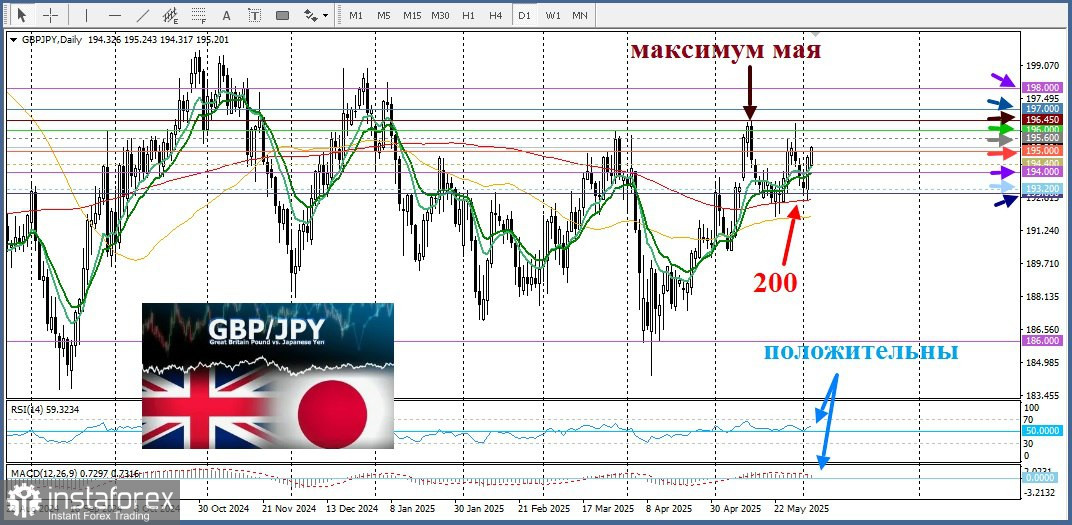Click the 191.240 price scale value
This screenshot has width=1072, height=525.
coord(1042,231)
